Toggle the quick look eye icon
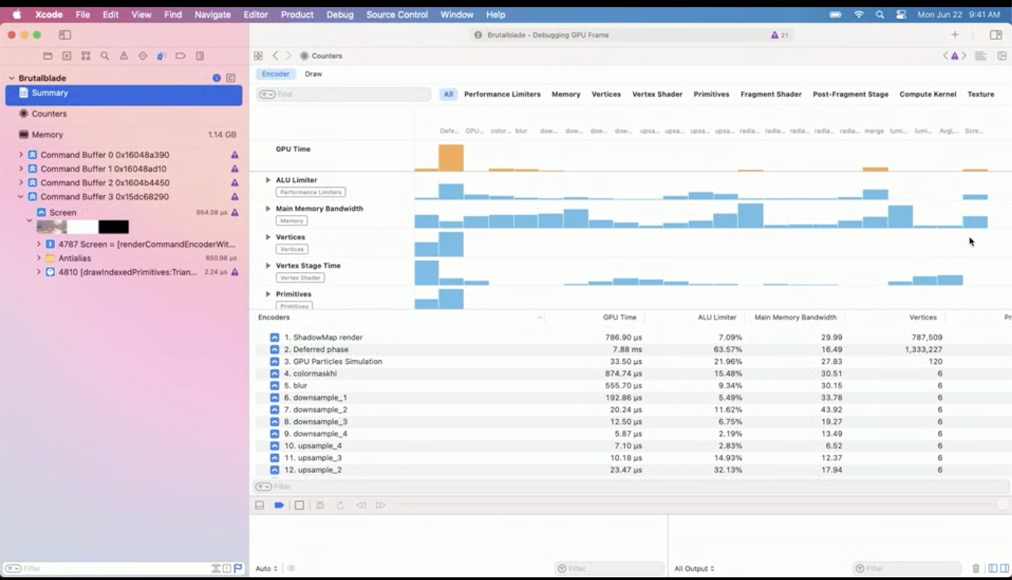 [292, 568]
